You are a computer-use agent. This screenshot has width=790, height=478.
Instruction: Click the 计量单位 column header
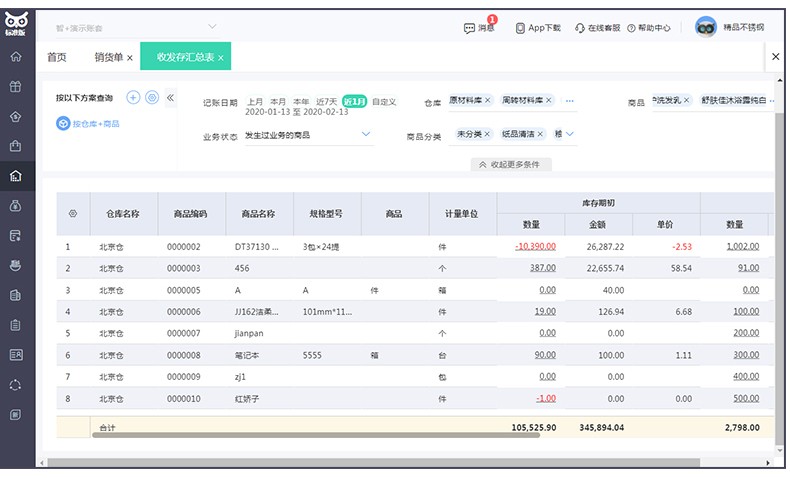462,214
